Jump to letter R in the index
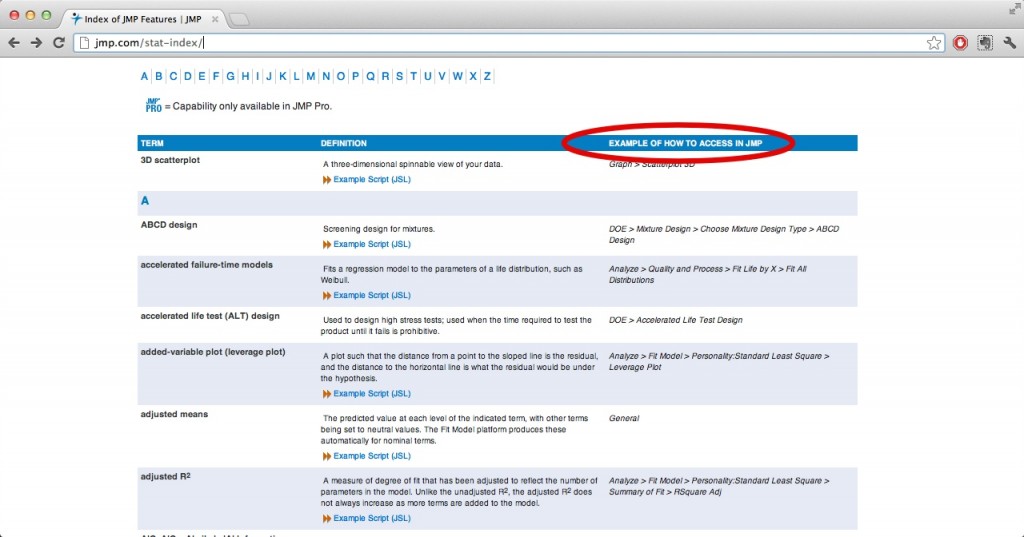Image resolution: width=1024 pixels, height=537 pixels. click(x=385, y=76)
